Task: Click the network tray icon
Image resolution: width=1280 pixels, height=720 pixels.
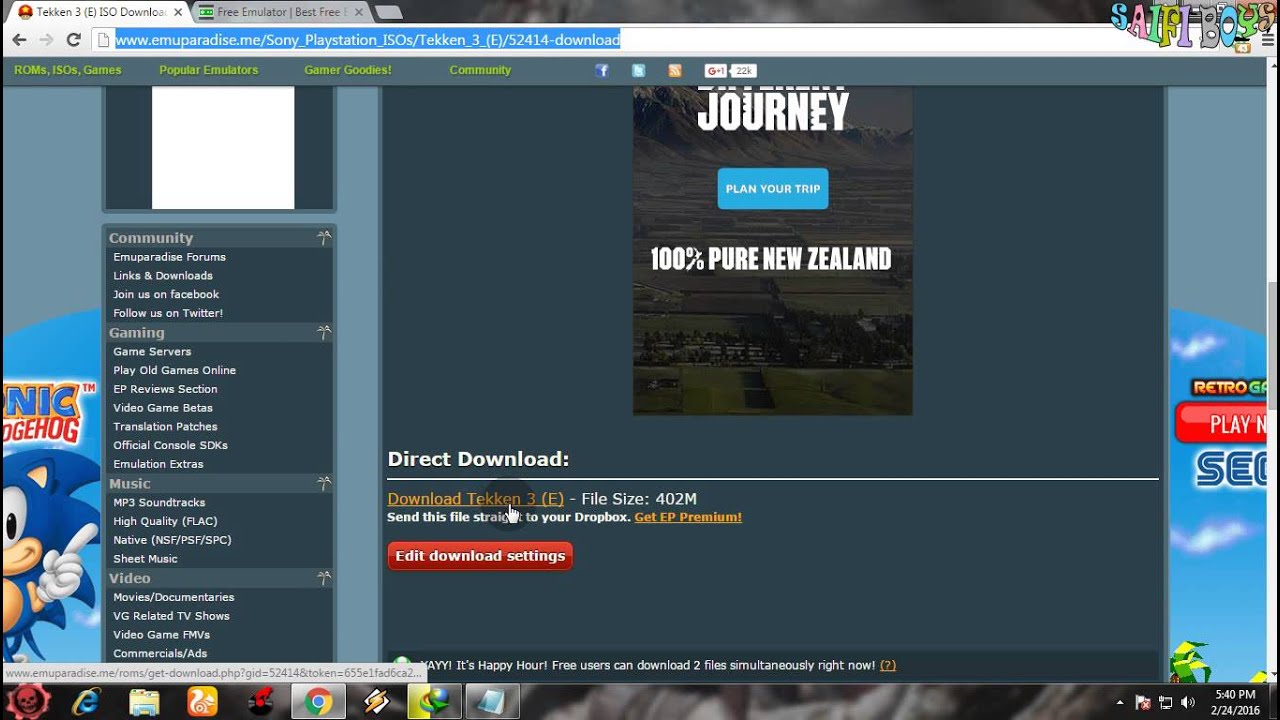Action: tap(1166, 702)
